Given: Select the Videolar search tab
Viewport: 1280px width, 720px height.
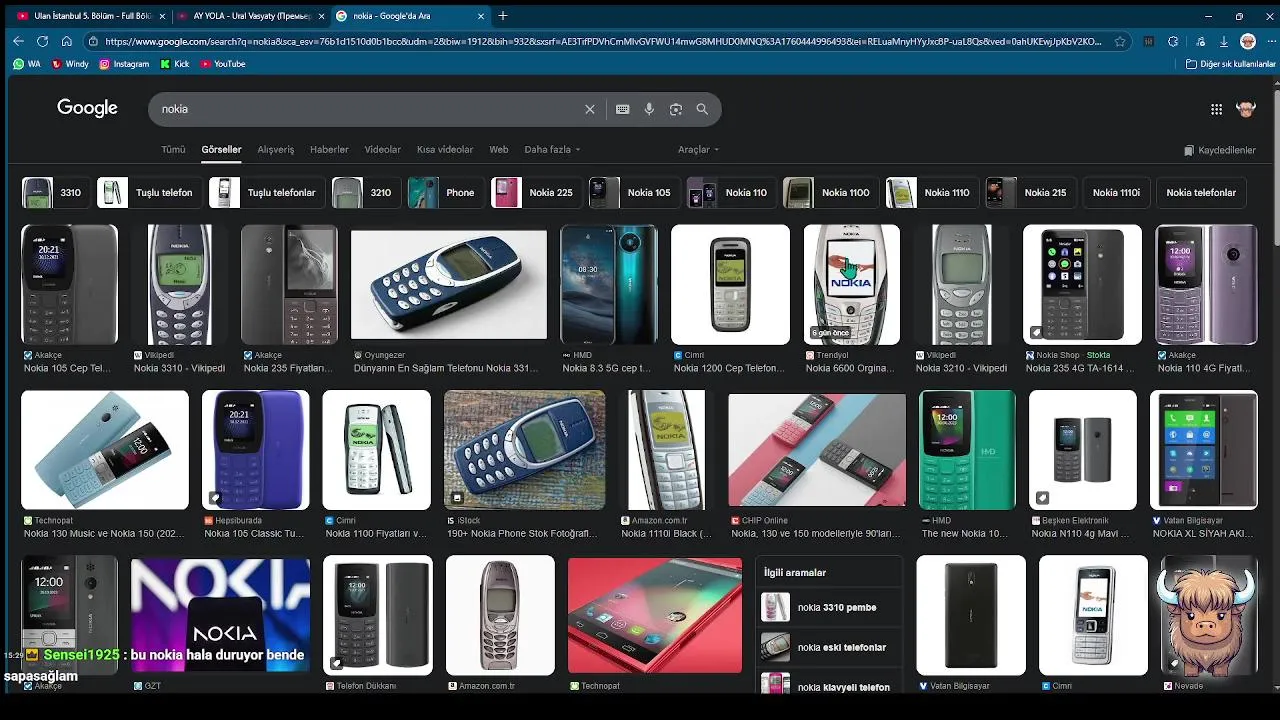Looking at the screenshot, I should (382, 150).
